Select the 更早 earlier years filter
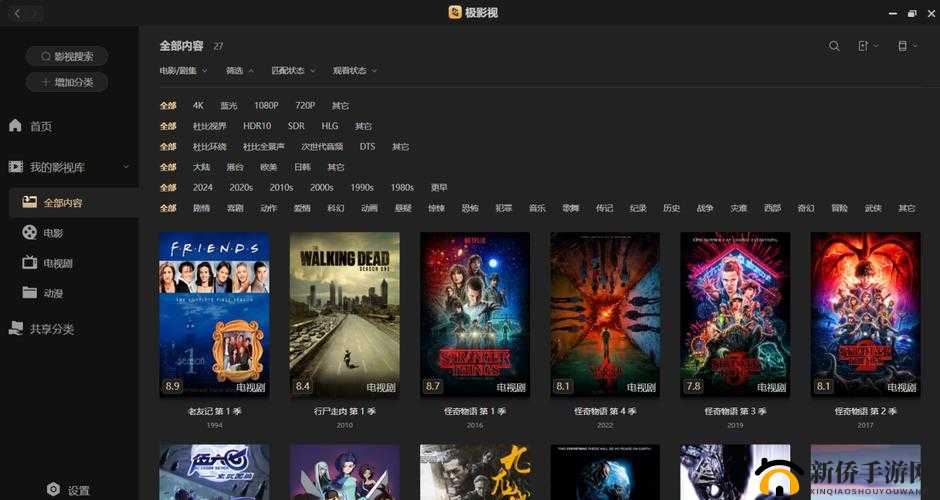Image resolution: width=940 pixels, height=500 pixels. coord(439,188)
